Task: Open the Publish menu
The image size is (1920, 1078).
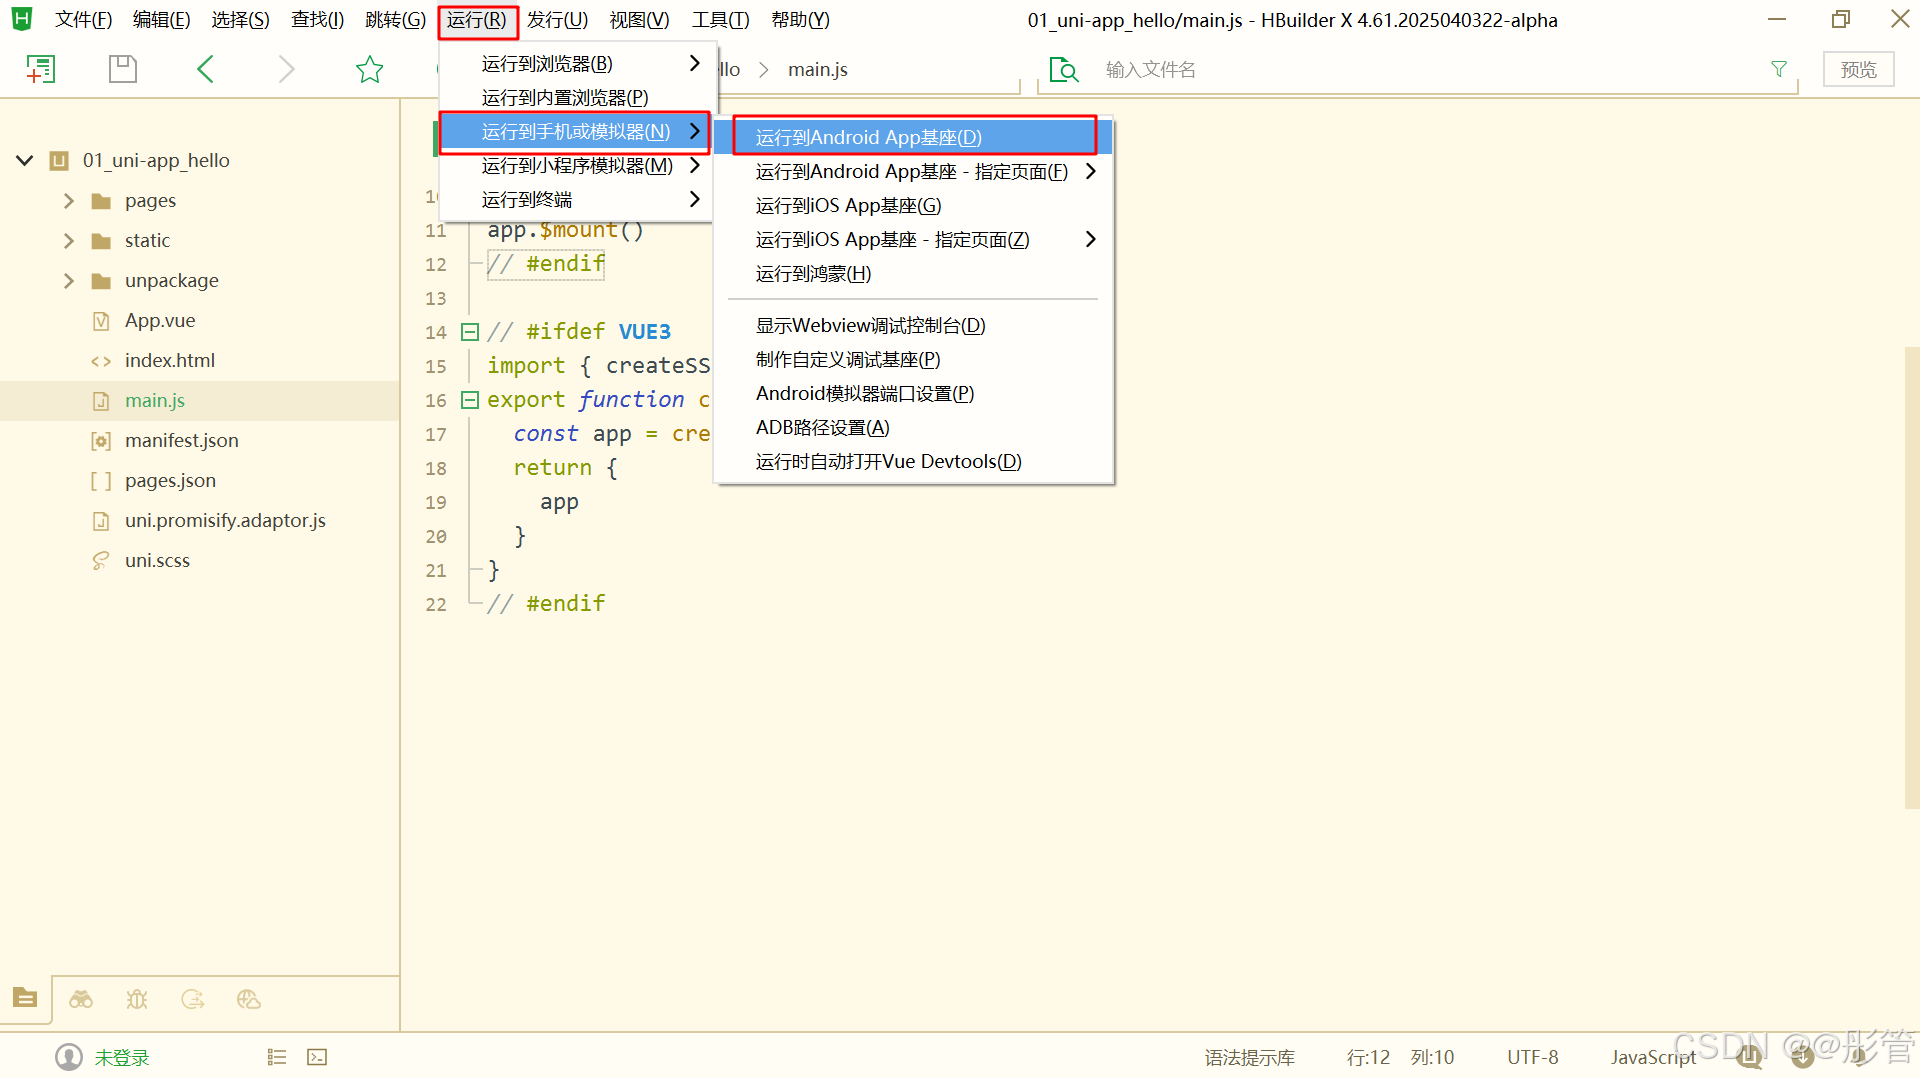Action: click(x=557, y=20)
